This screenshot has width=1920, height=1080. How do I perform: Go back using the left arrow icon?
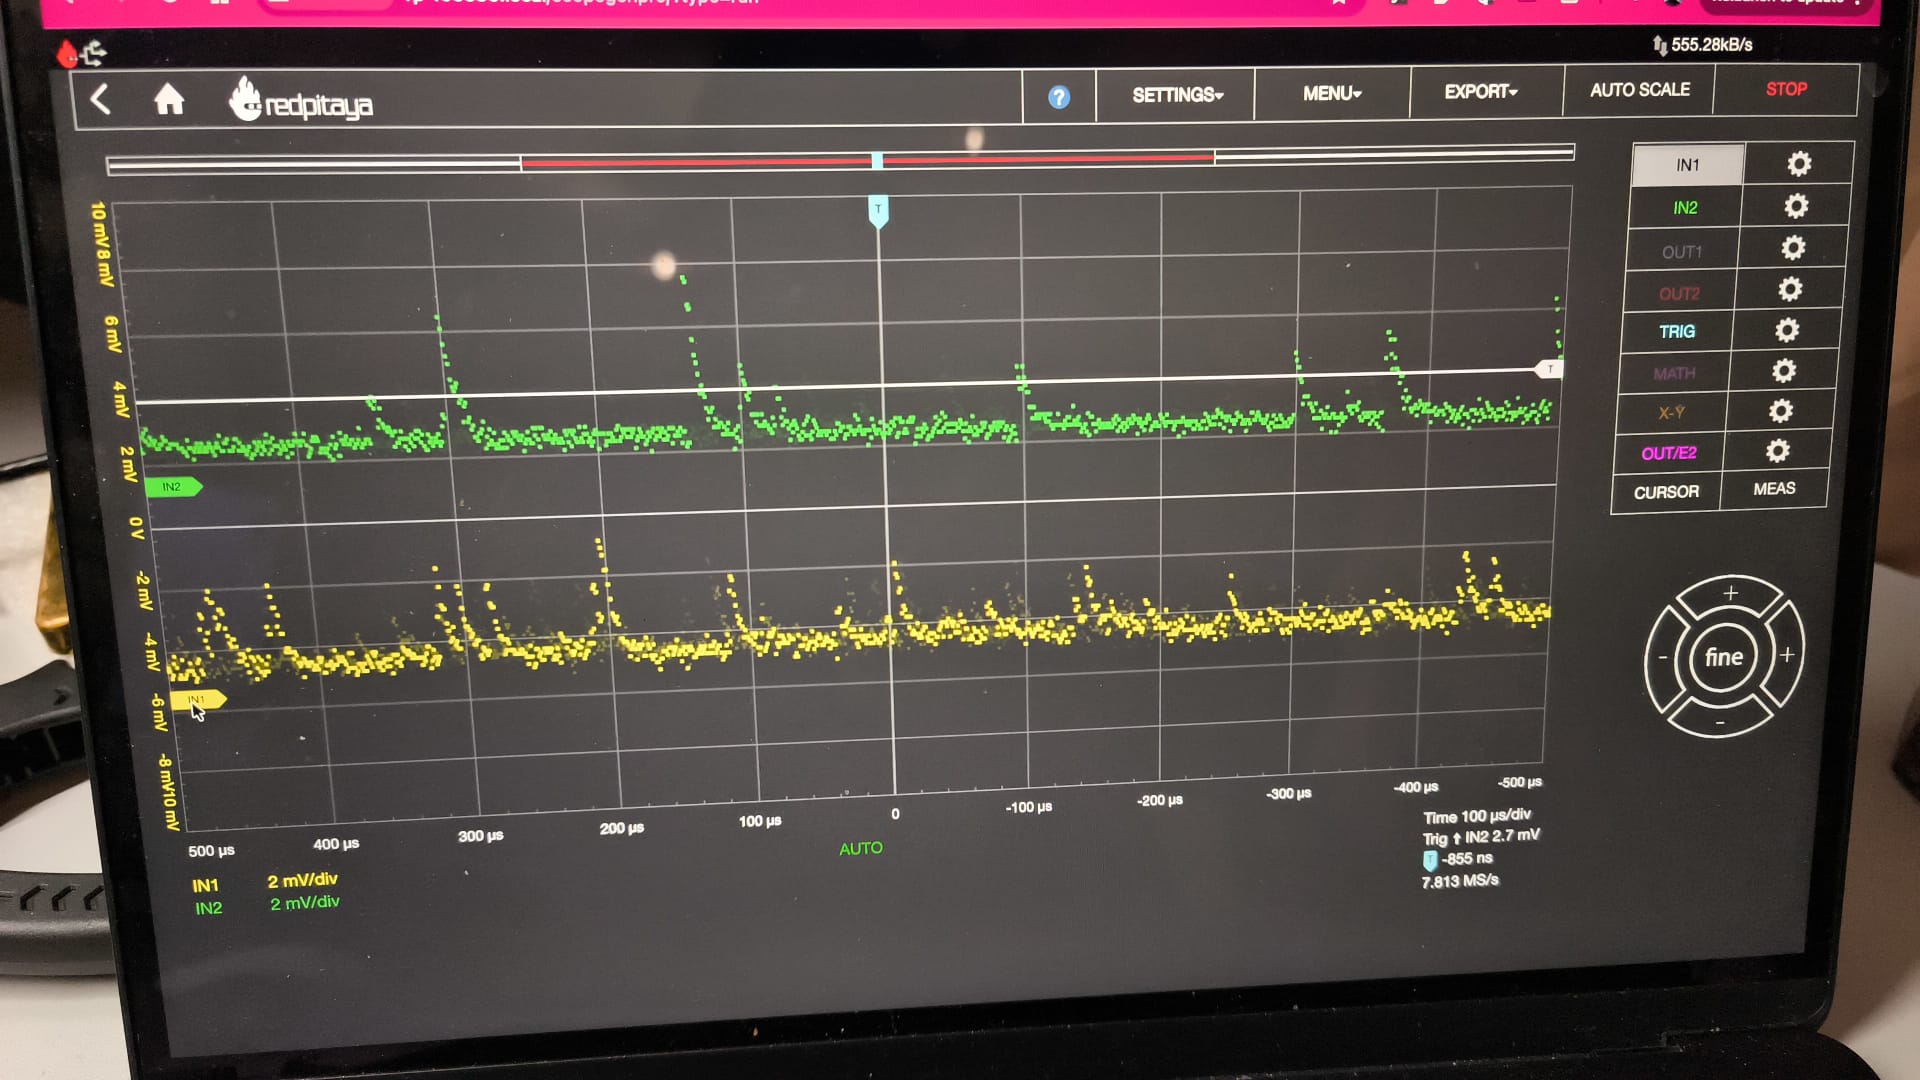point(100,99)
